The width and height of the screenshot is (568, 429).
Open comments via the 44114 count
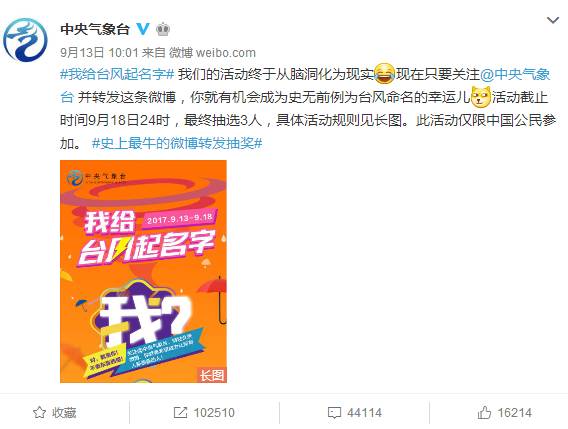(x=364, y=413)
